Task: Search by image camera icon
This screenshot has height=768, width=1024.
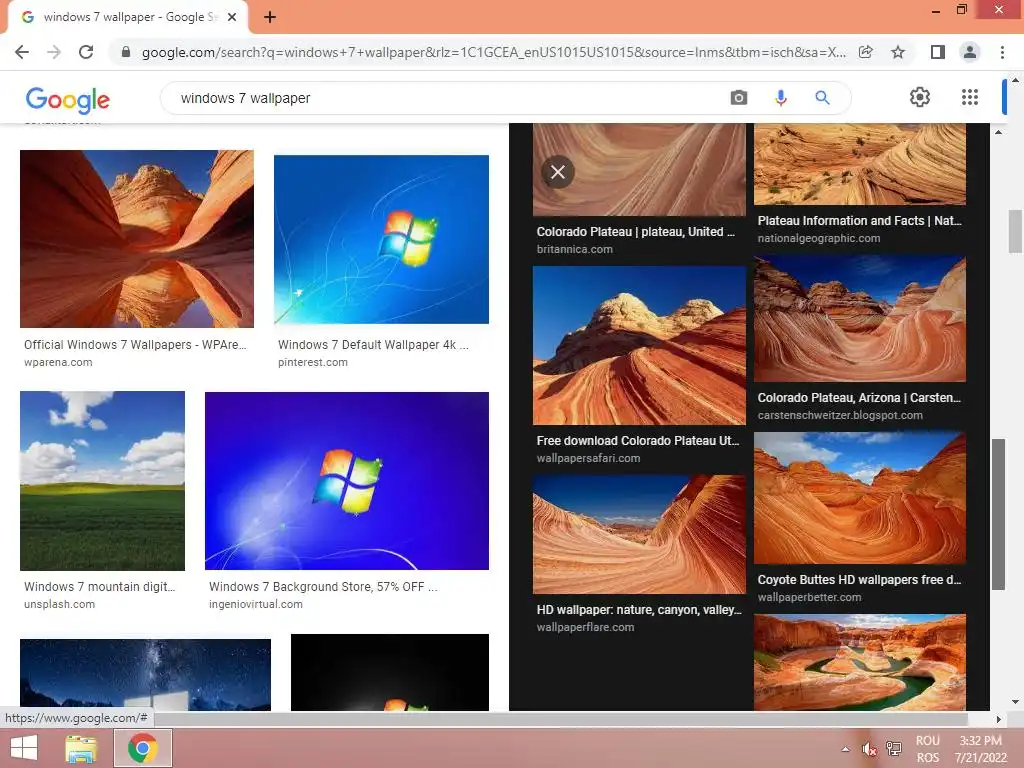Action: pos(739,98)
